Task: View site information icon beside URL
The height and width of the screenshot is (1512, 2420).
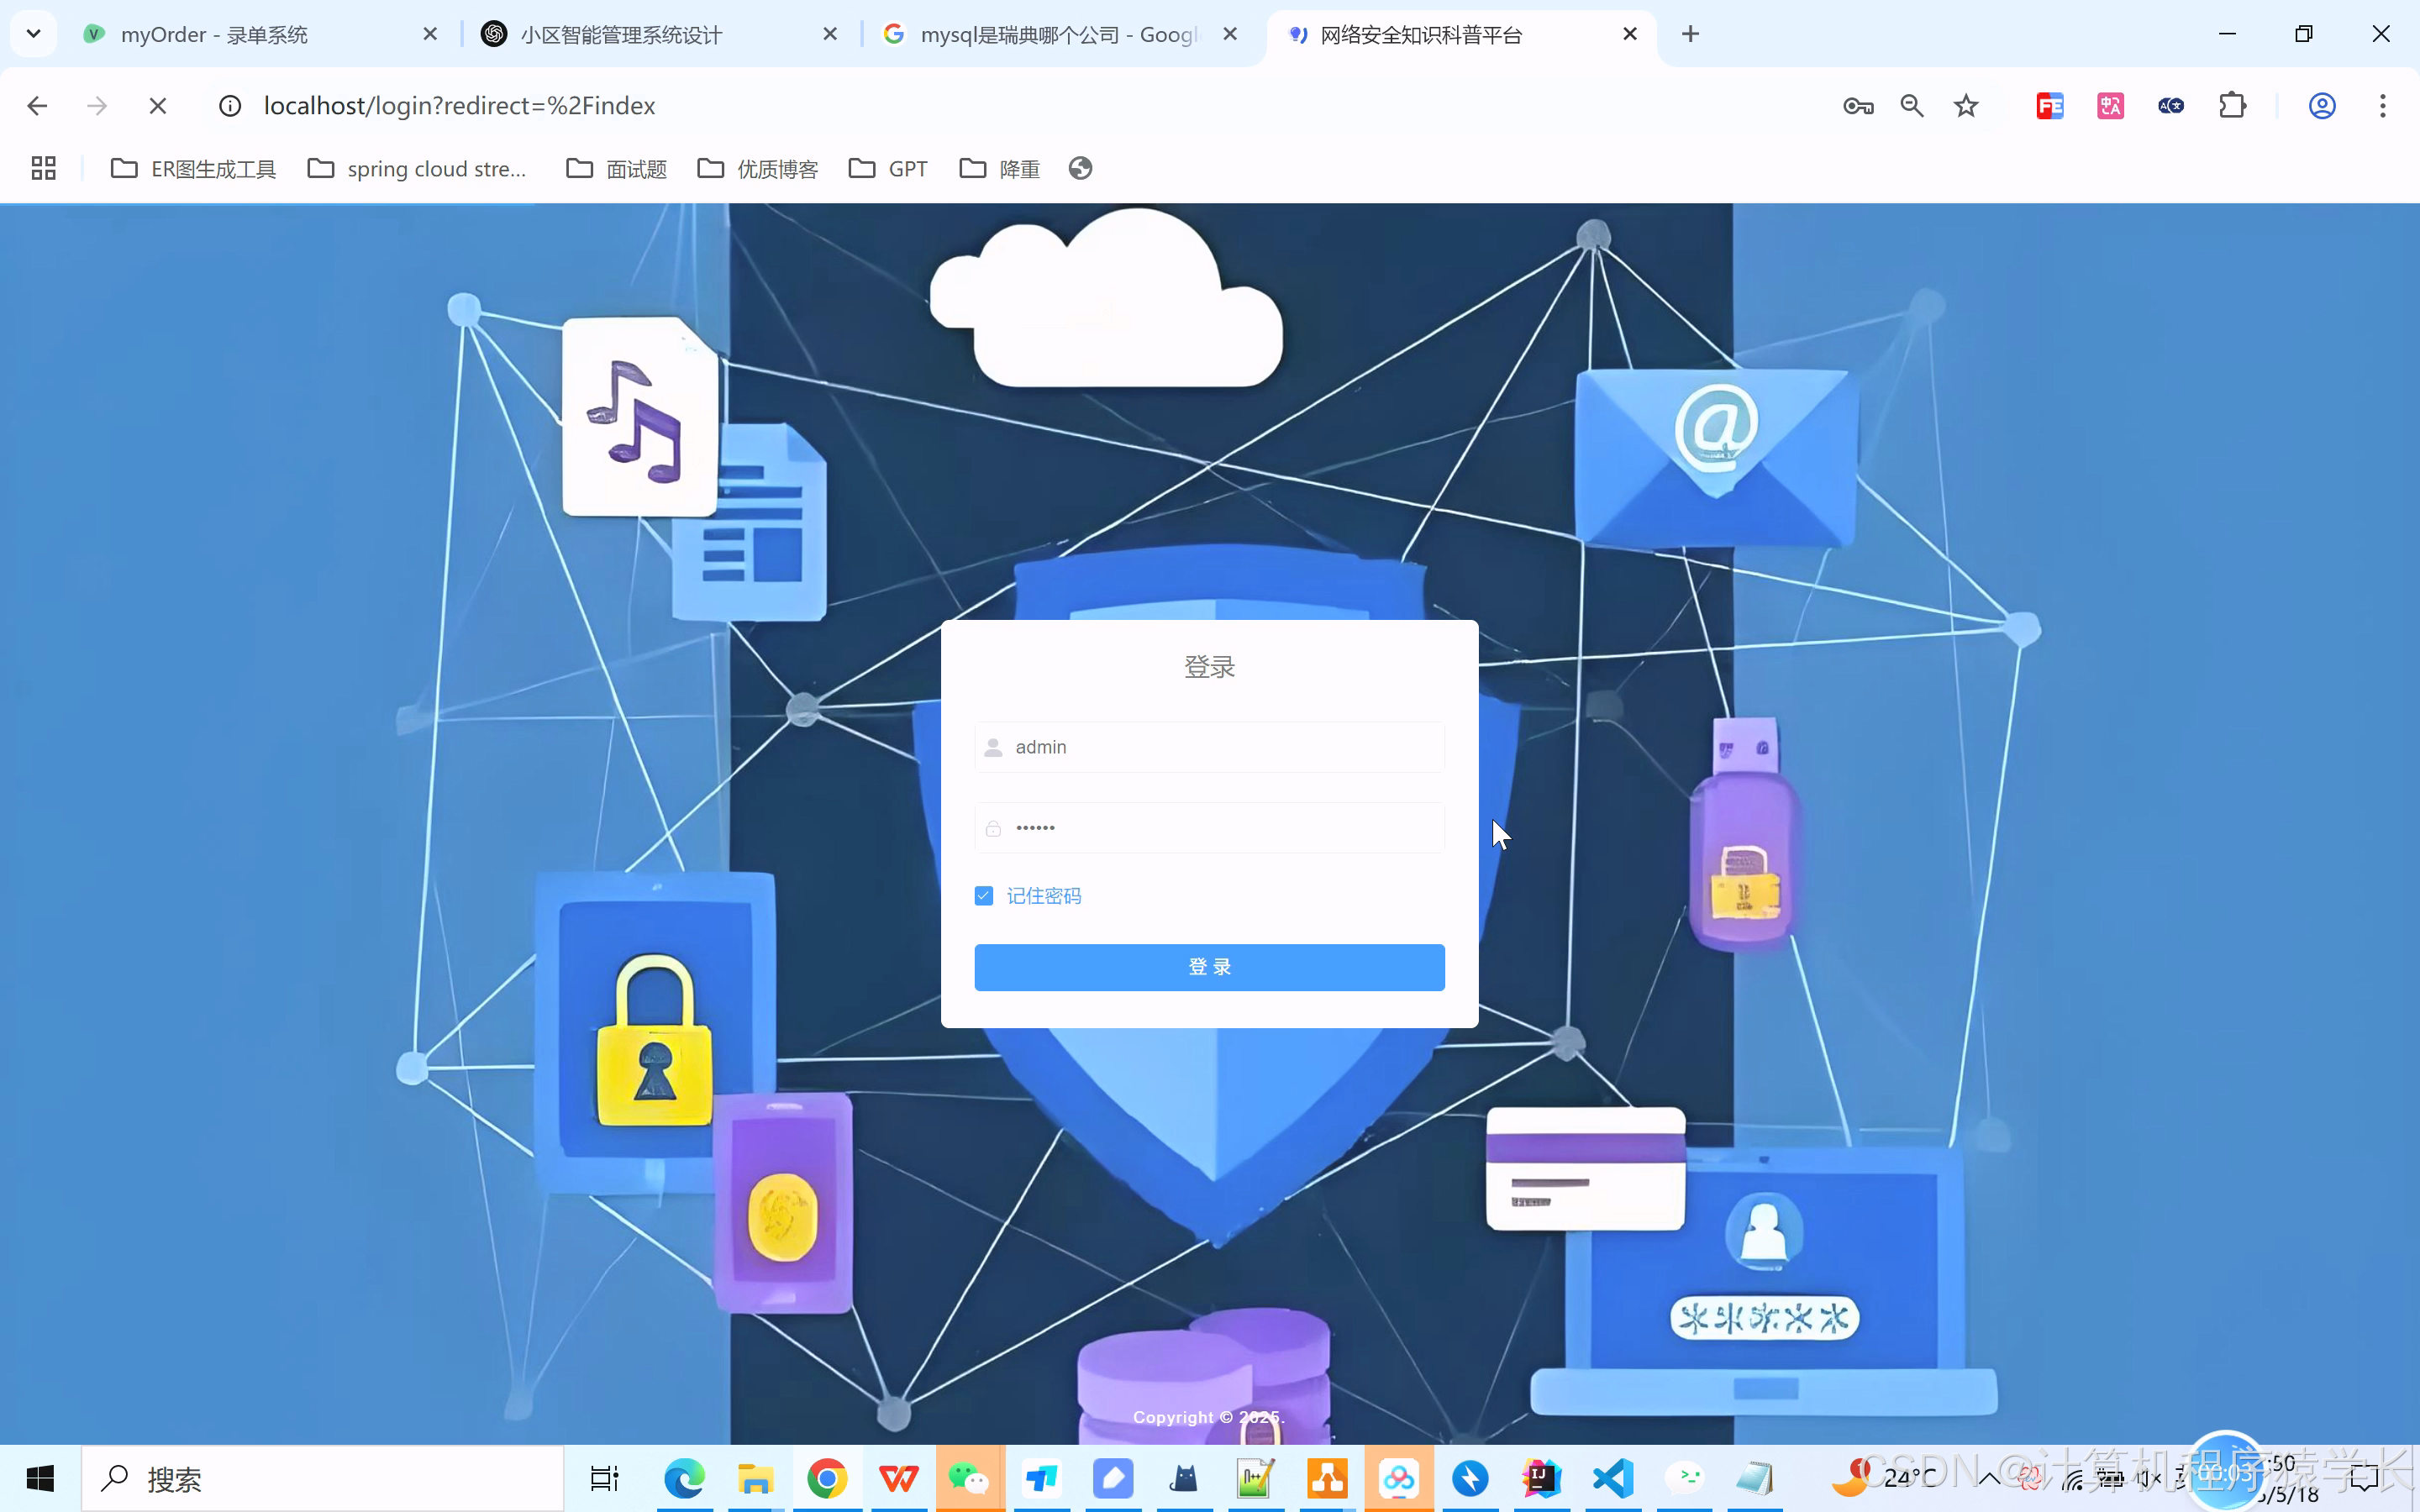Action: (230, 106)
